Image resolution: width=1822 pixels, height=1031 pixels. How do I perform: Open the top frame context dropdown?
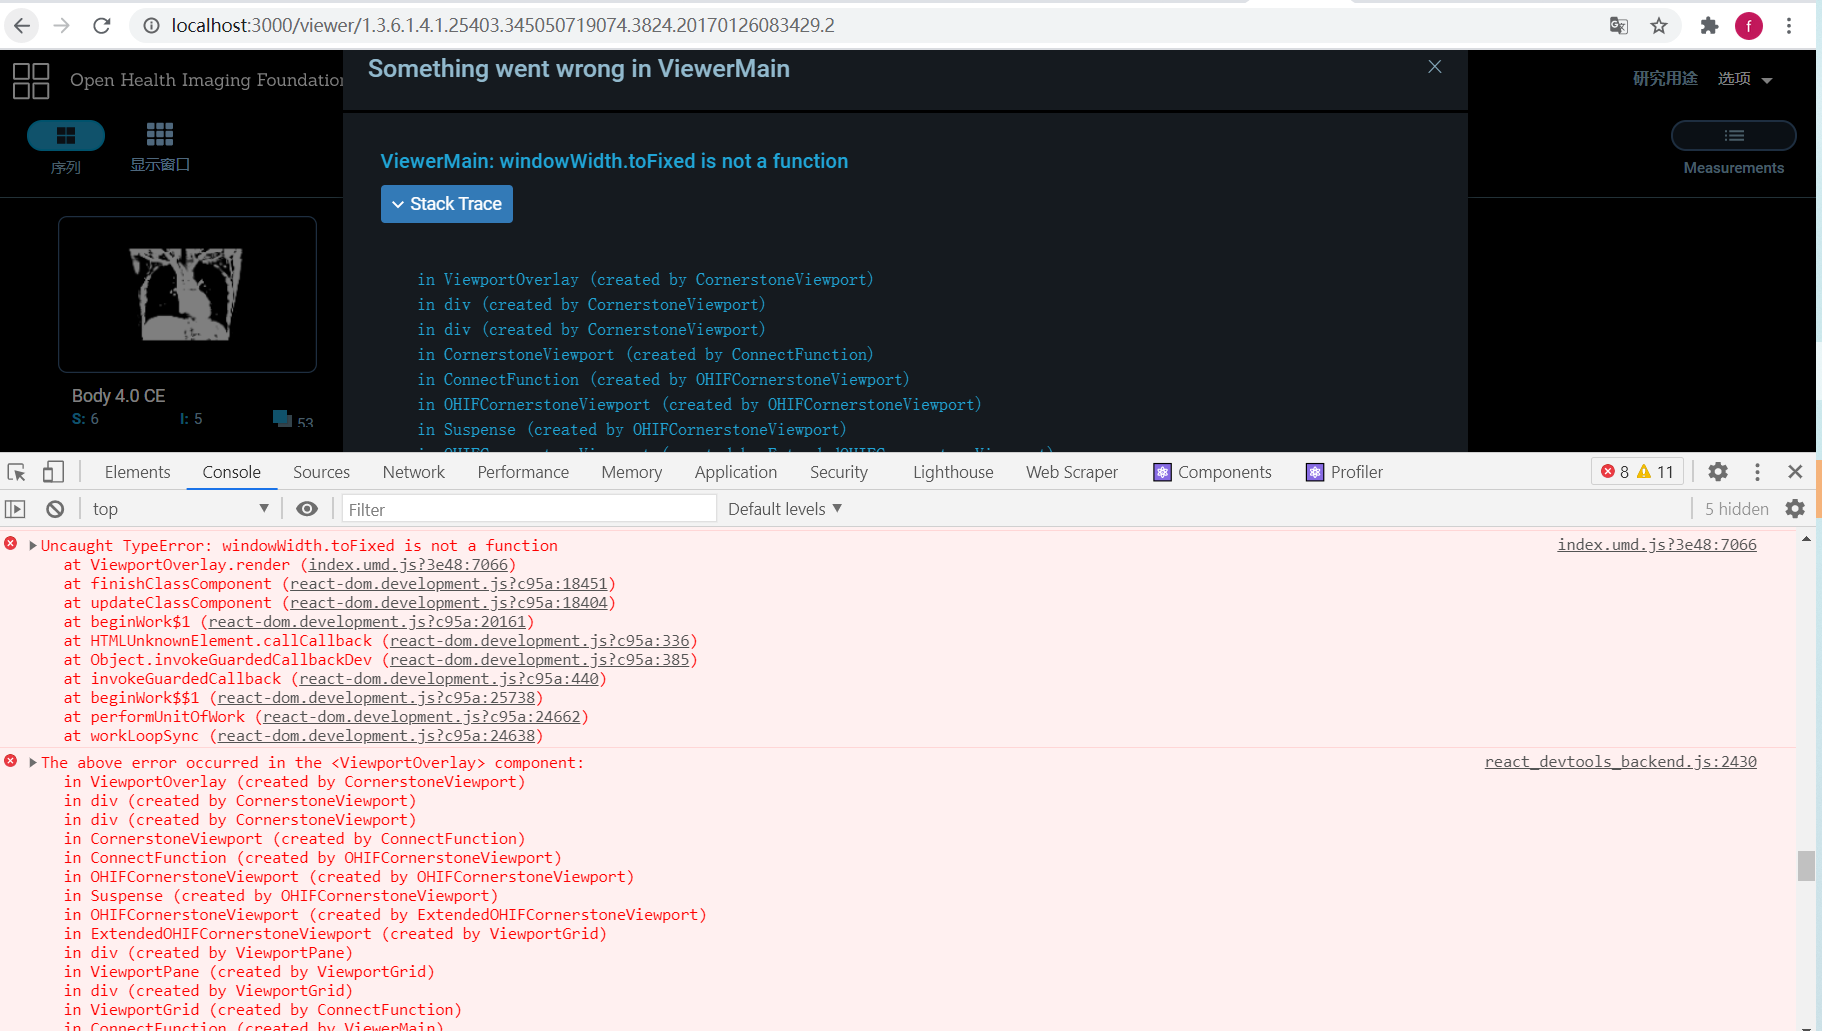180,508
